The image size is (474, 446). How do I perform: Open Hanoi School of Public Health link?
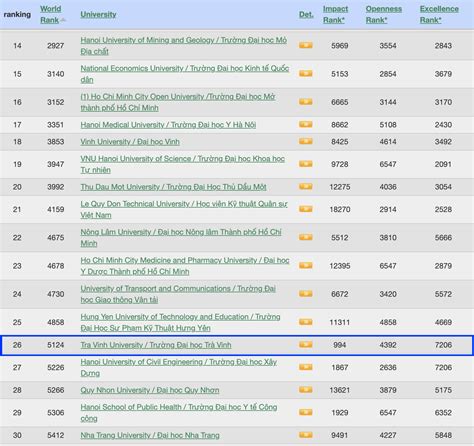pyautogui.click(x=179, y=413)
